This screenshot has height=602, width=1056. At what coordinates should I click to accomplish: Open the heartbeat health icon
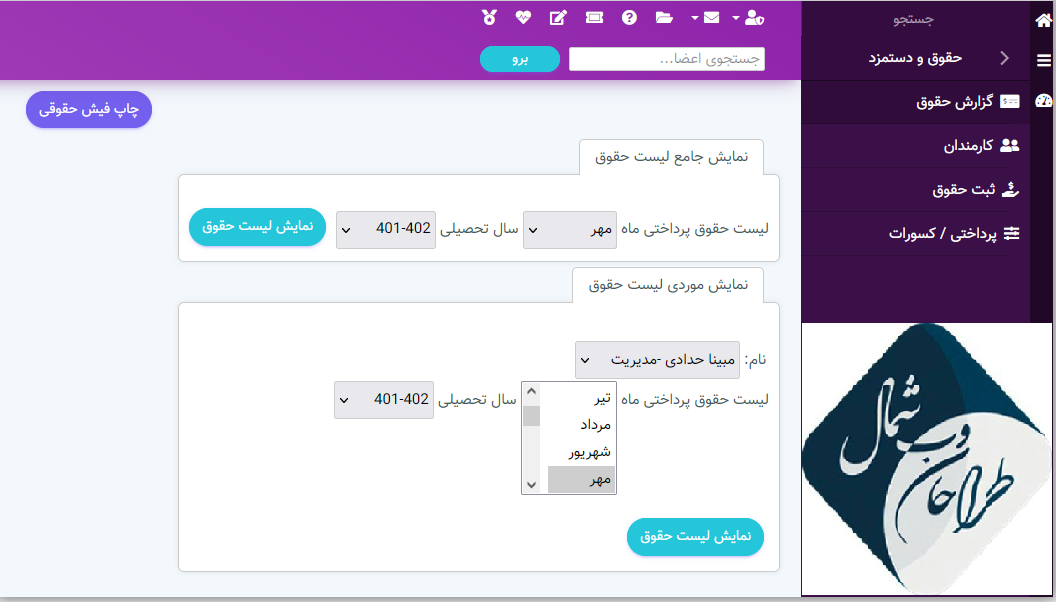click(523, 18)
